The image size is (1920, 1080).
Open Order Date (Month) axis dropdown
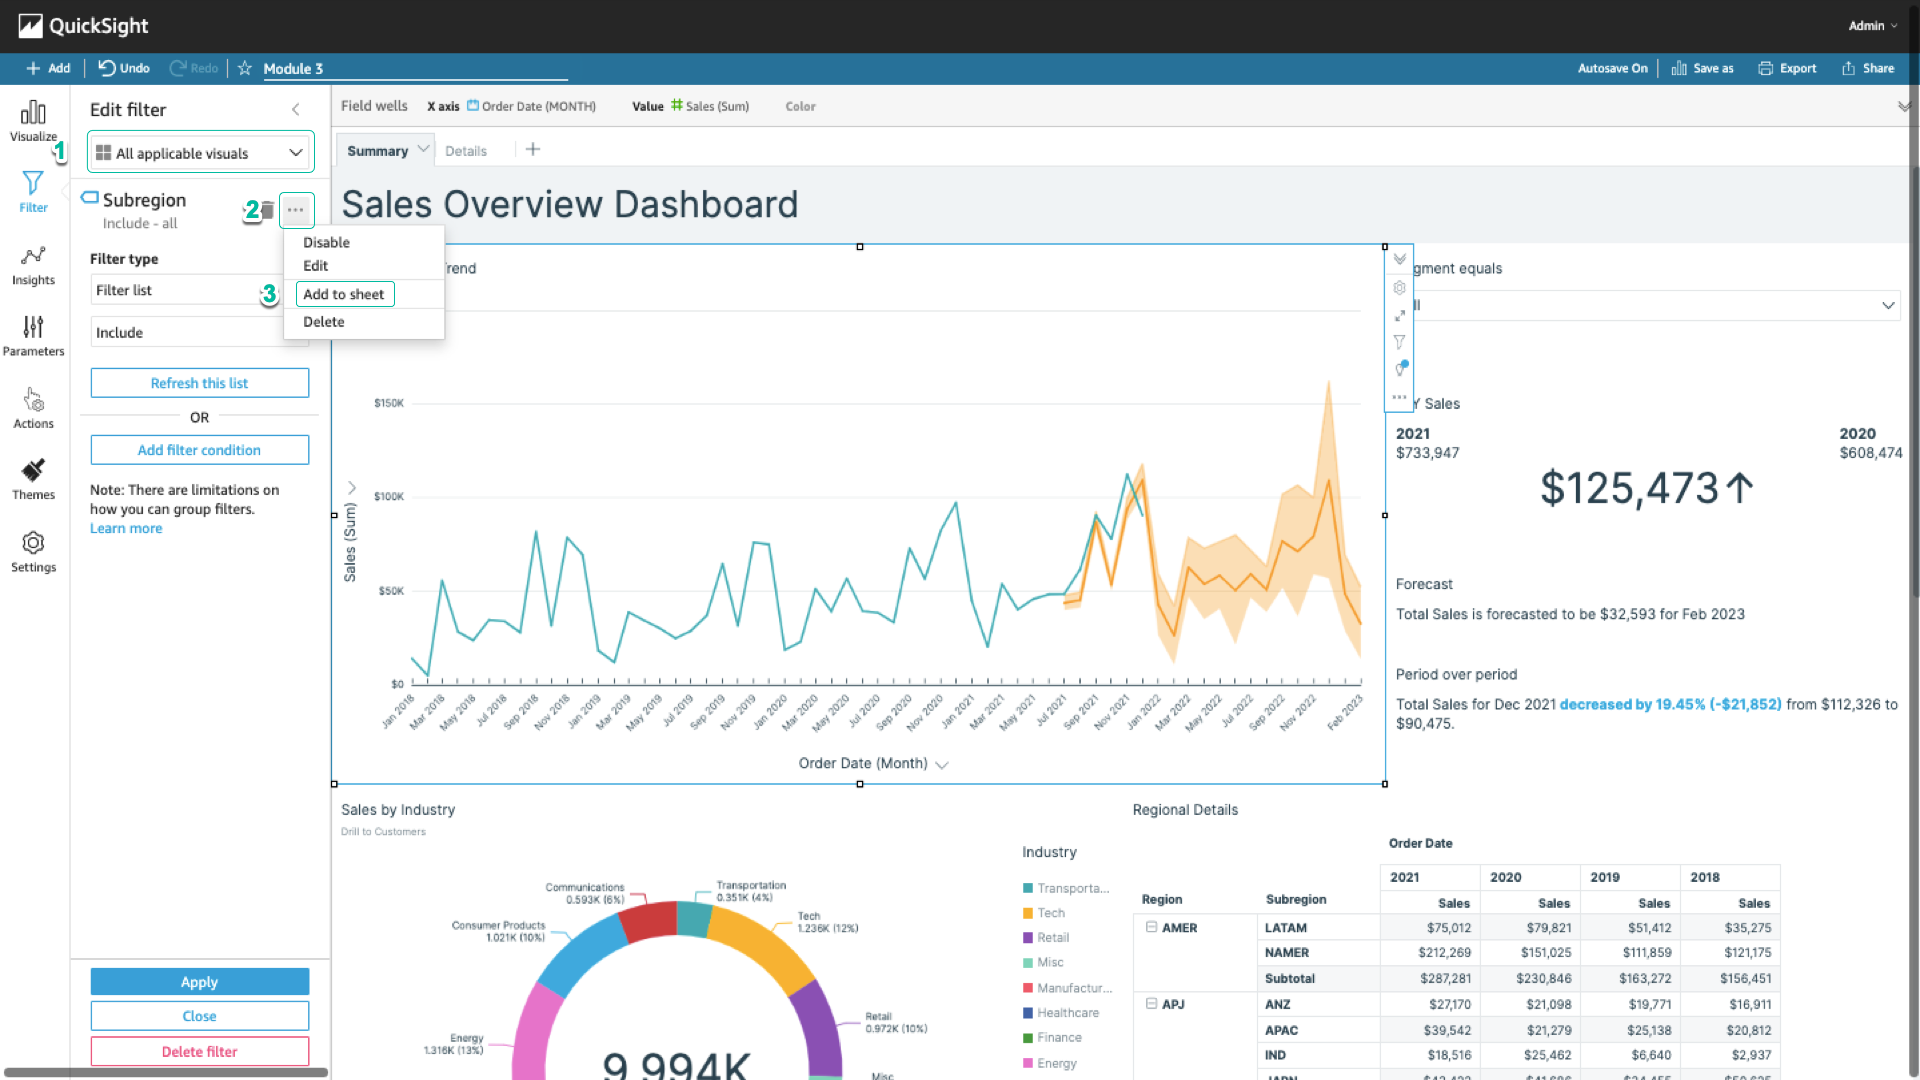coord(941,764)
